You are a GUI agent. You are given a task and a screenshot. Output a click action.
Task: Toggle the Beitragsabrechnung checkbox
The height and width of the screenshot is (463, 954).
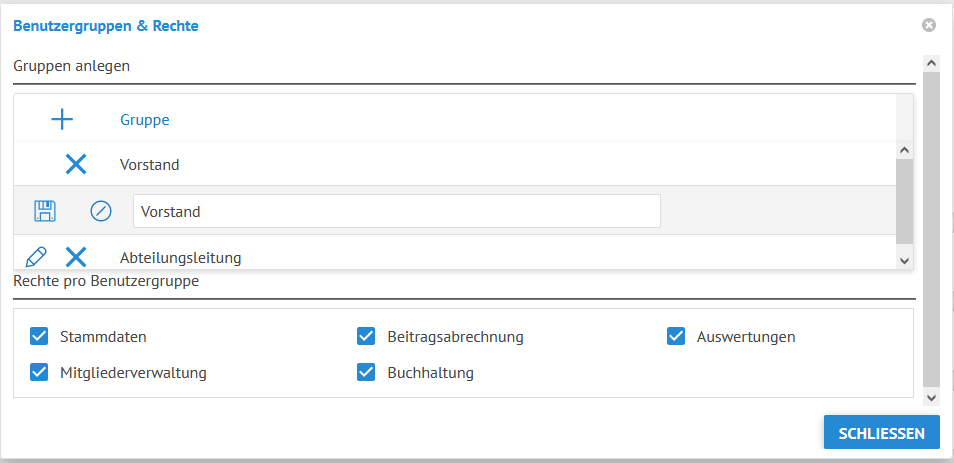coord(366,336)
